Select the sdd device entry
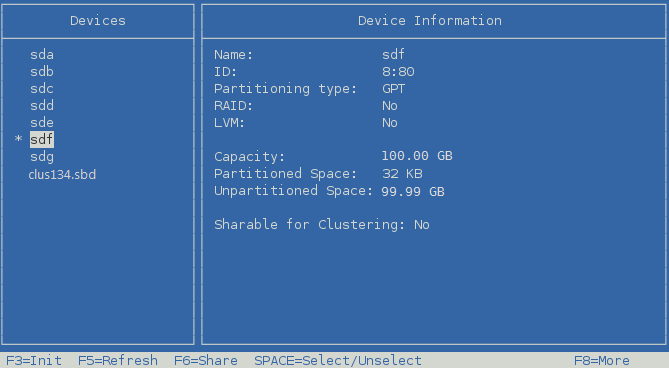This screenshot has height=368, width=669. 42,106
